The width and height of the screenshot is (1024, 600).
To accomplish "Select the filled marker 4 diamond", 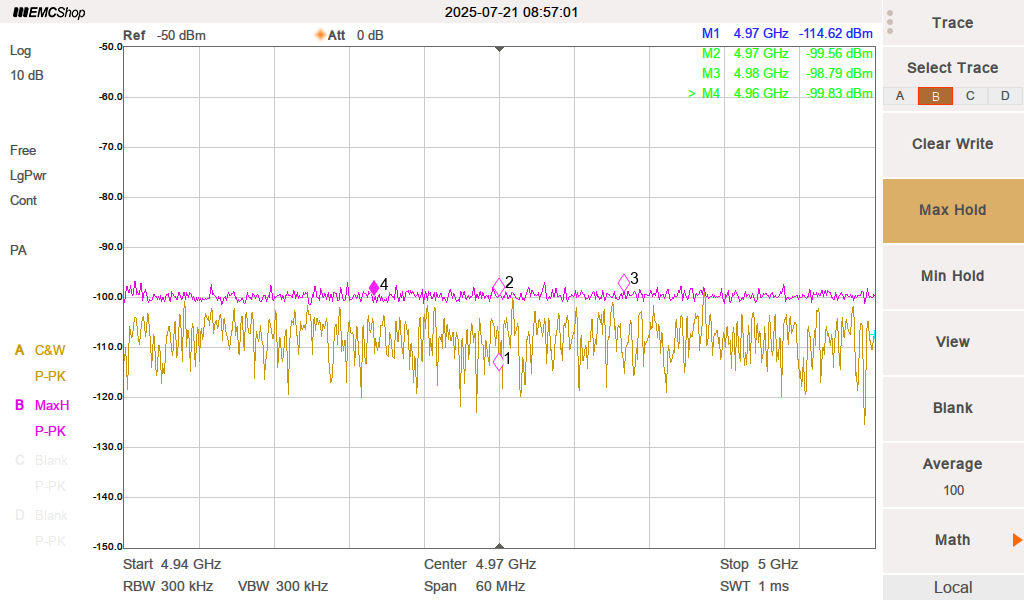I will (374, 288).
